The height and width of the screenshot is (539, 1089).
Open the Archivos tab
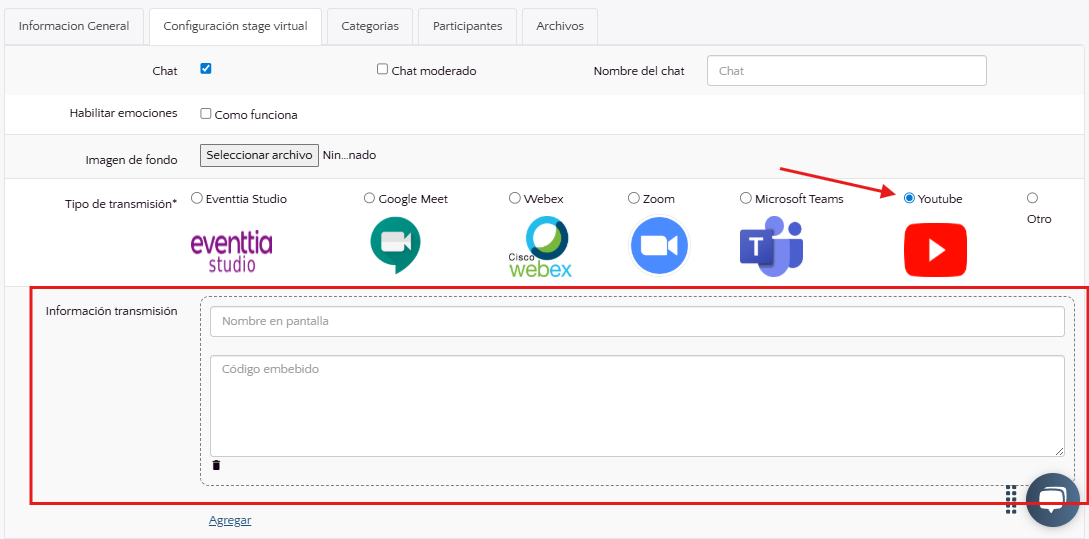[x=559, y=26]
